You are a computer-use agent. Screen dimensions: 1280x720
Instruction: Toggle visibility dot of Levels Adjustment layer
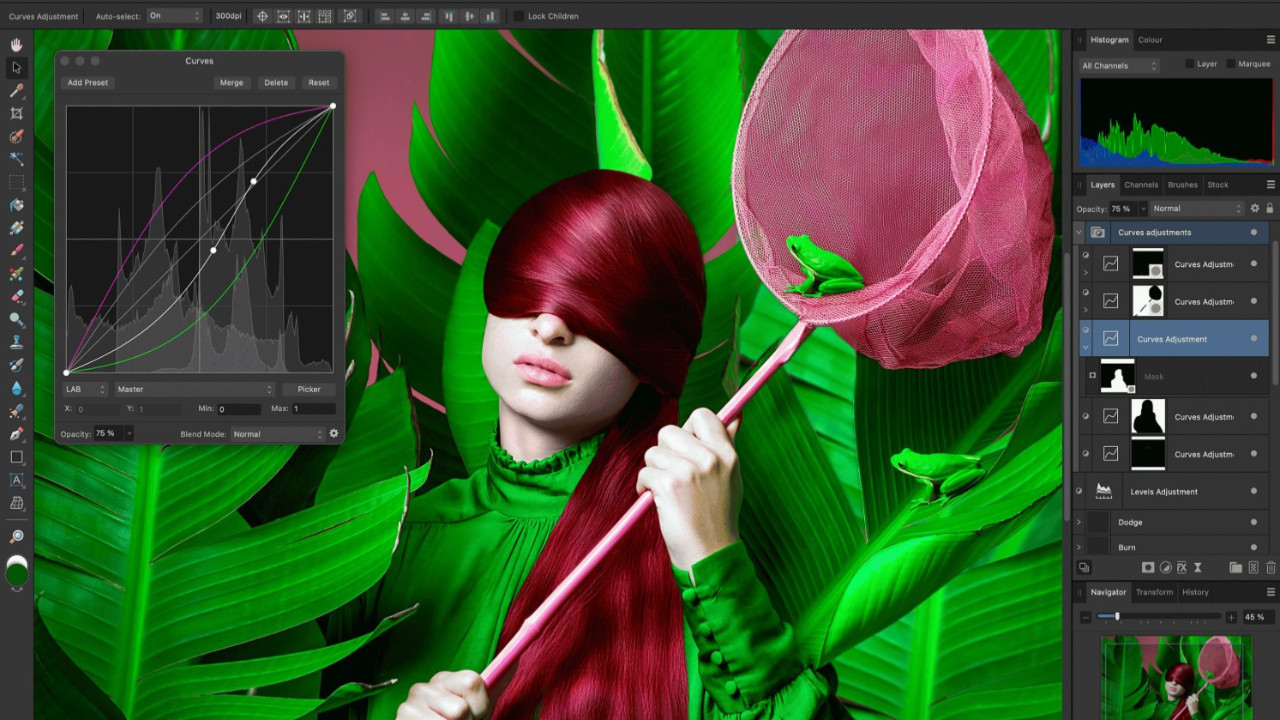click(1253, 492)
